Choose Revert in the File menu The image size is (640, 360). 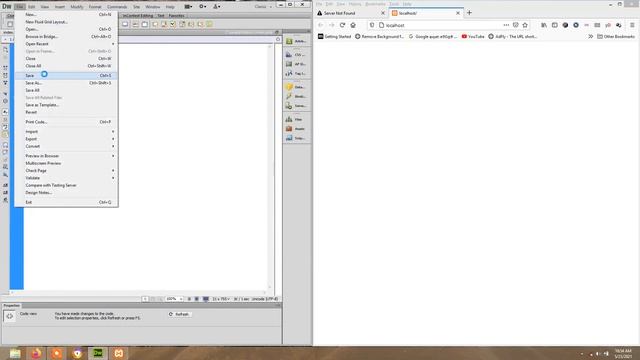[67, 112]
